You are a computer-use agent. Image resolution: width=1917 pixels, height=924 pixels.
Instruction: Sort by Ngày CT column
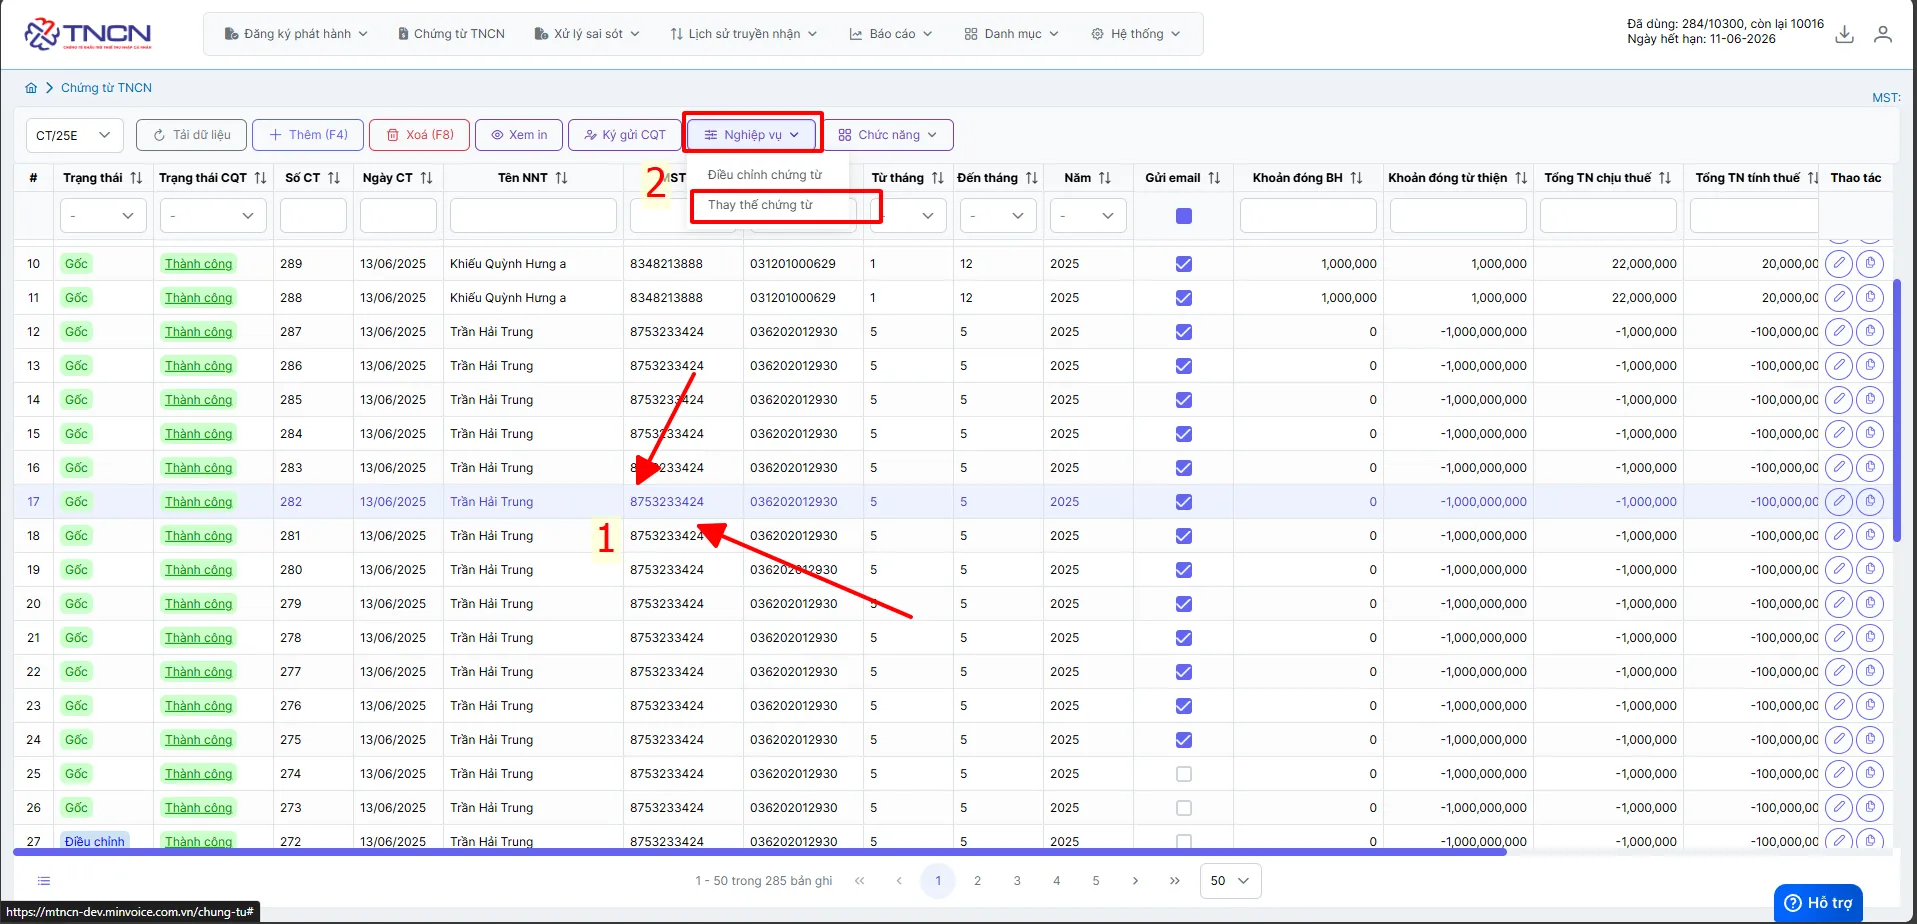tap(427, 178)
